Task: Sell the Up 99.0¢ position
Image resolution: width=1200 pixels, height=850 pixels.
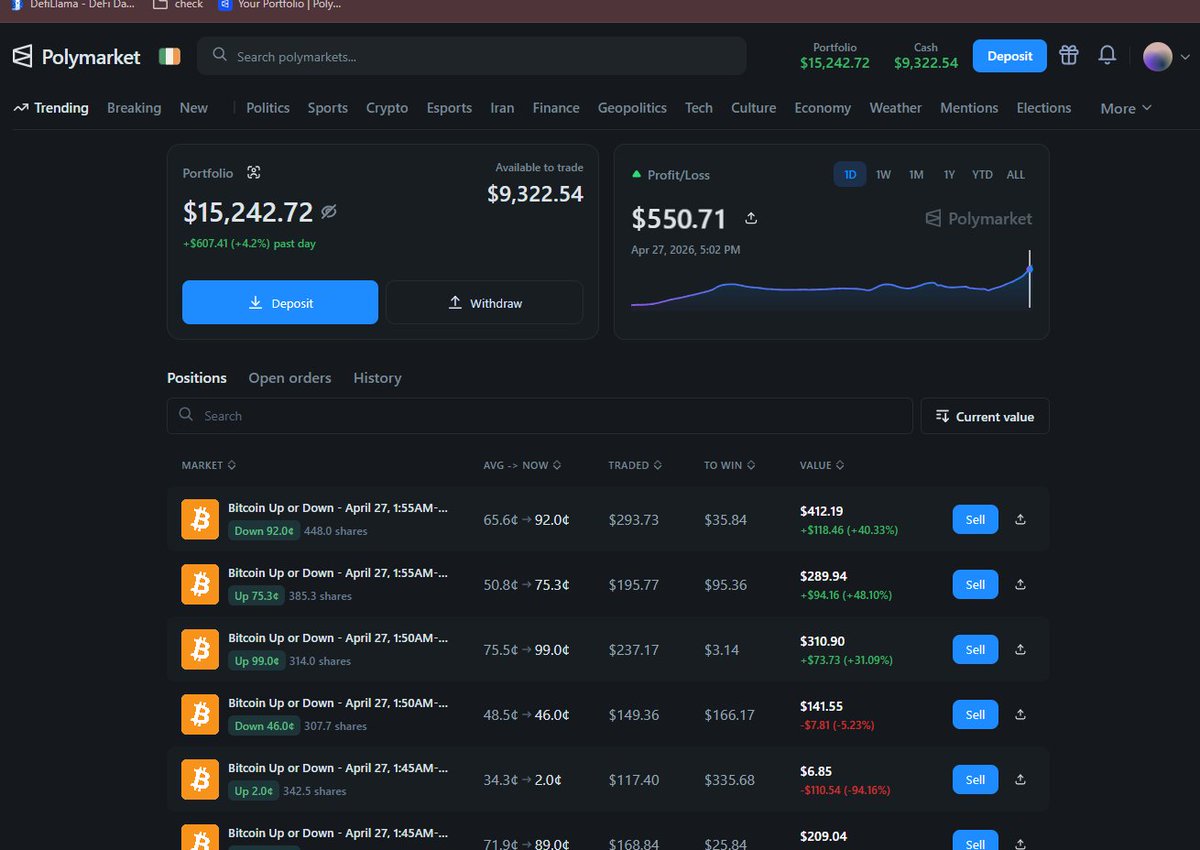Action: (975, 650)
